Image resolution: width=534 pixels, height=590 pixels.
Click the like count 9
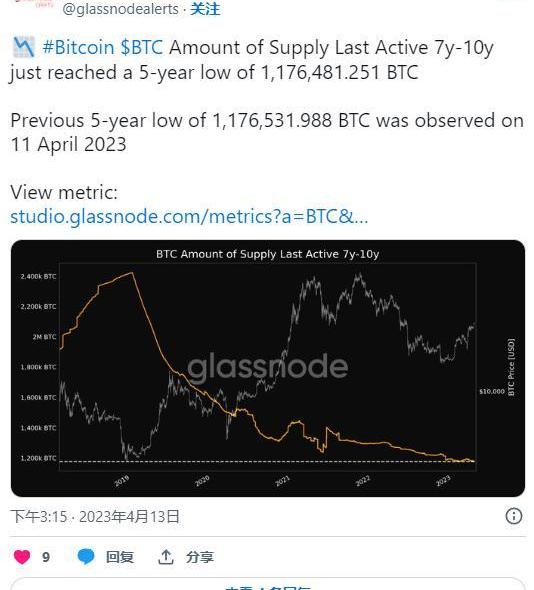click(x=46, y=557)
